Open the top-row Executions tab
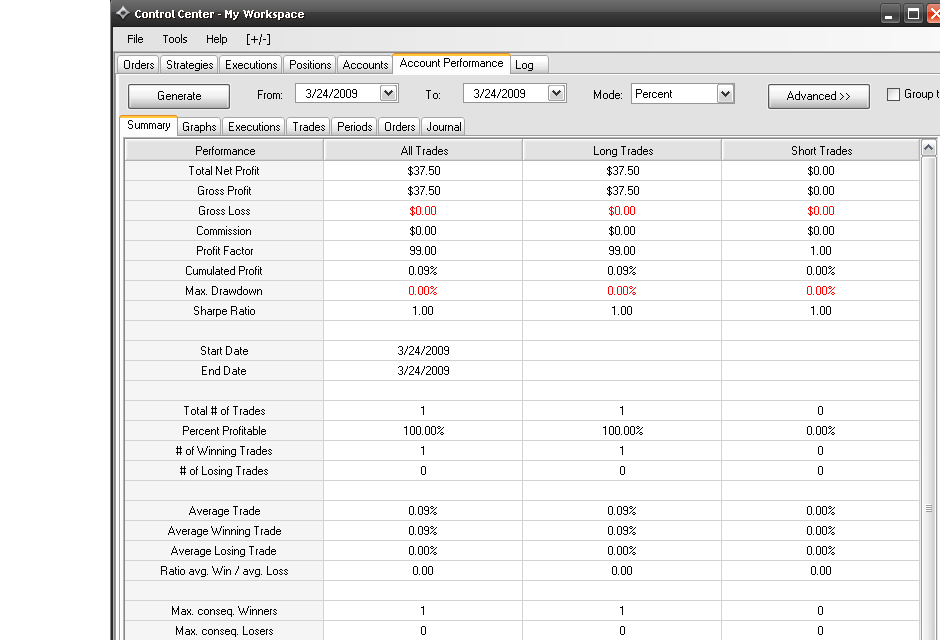 click(251, 65)
